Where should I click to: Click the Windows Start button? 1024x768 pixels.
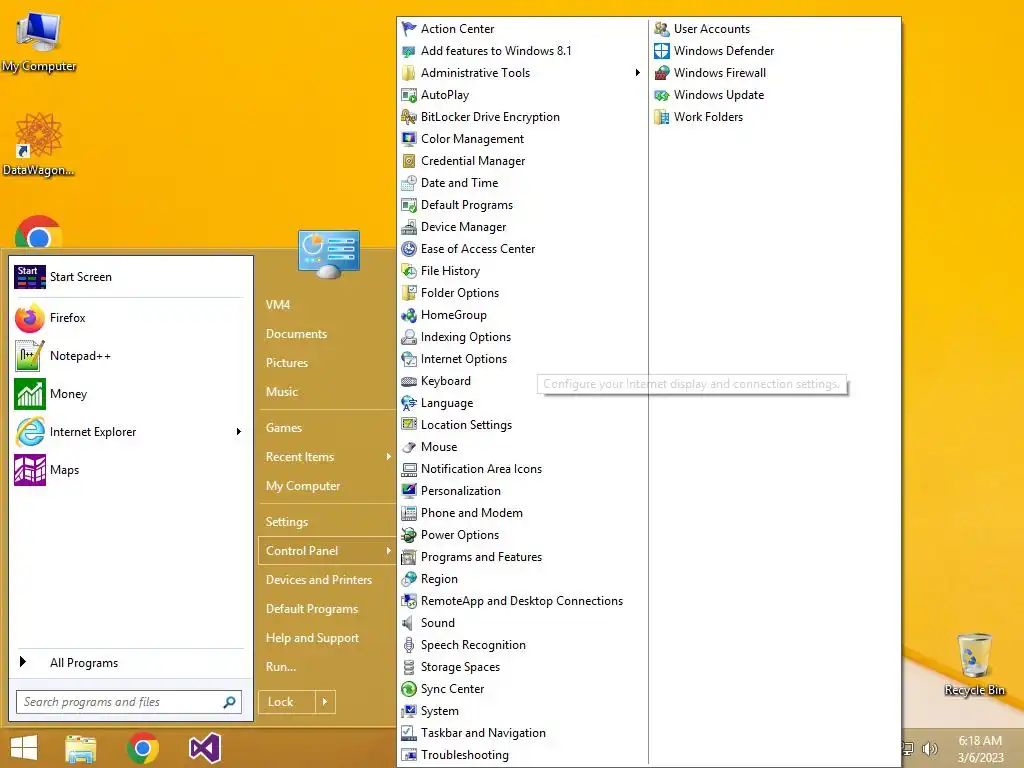click(24, 748)
